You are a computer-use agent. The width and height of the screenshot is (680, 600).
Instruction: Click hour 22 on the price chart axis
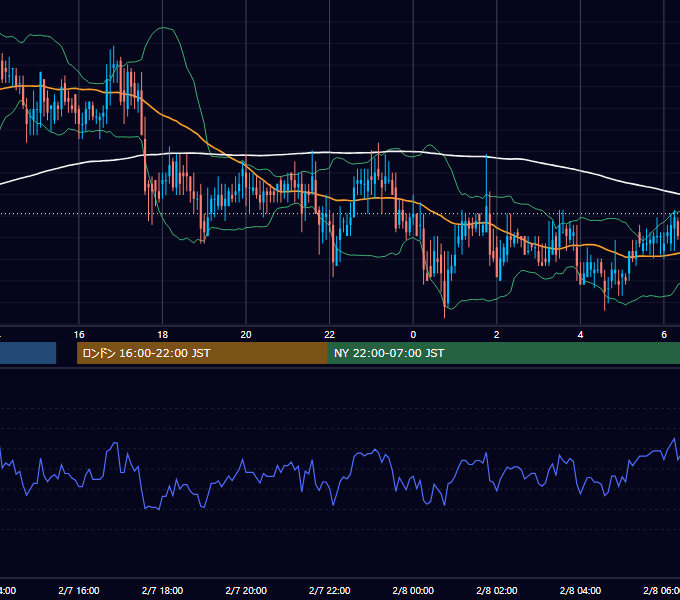point(330,335)
